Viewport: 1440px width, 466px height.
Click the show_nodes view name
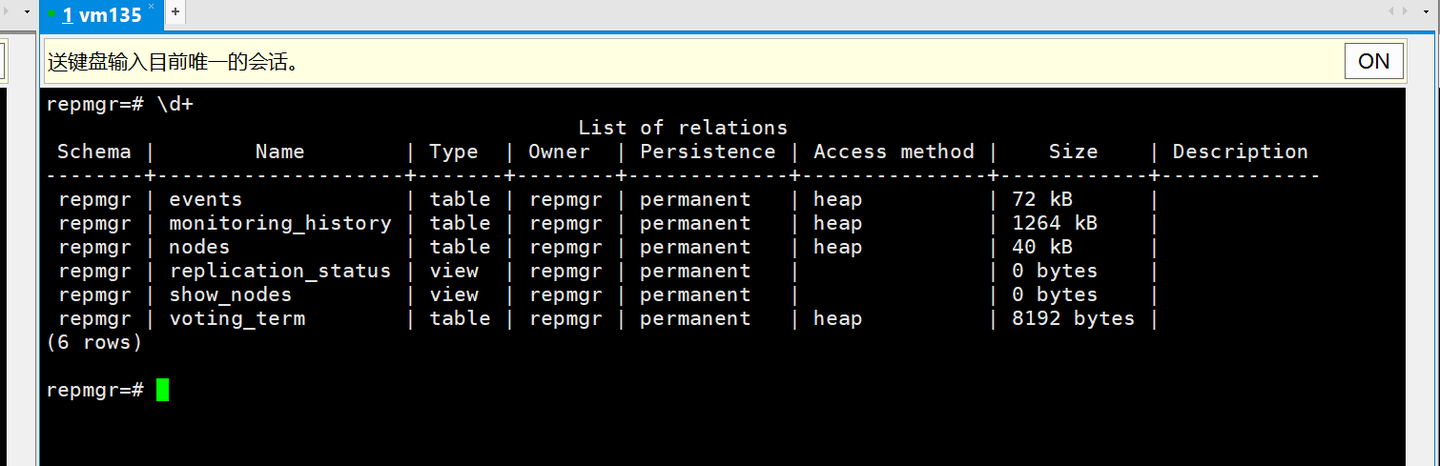230,295
